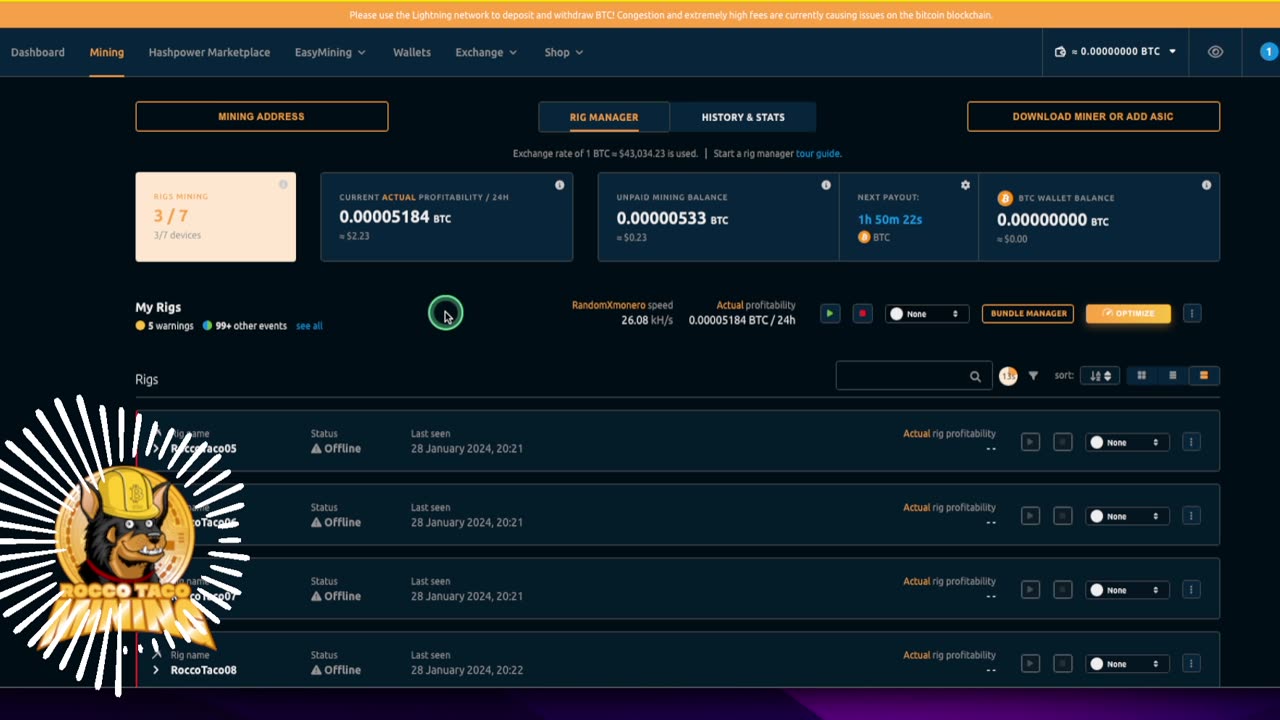Screen dimensions: 1280x720
Task: Switch rigs to card view
Action: pyautogui.click(x=1204, y=376)
